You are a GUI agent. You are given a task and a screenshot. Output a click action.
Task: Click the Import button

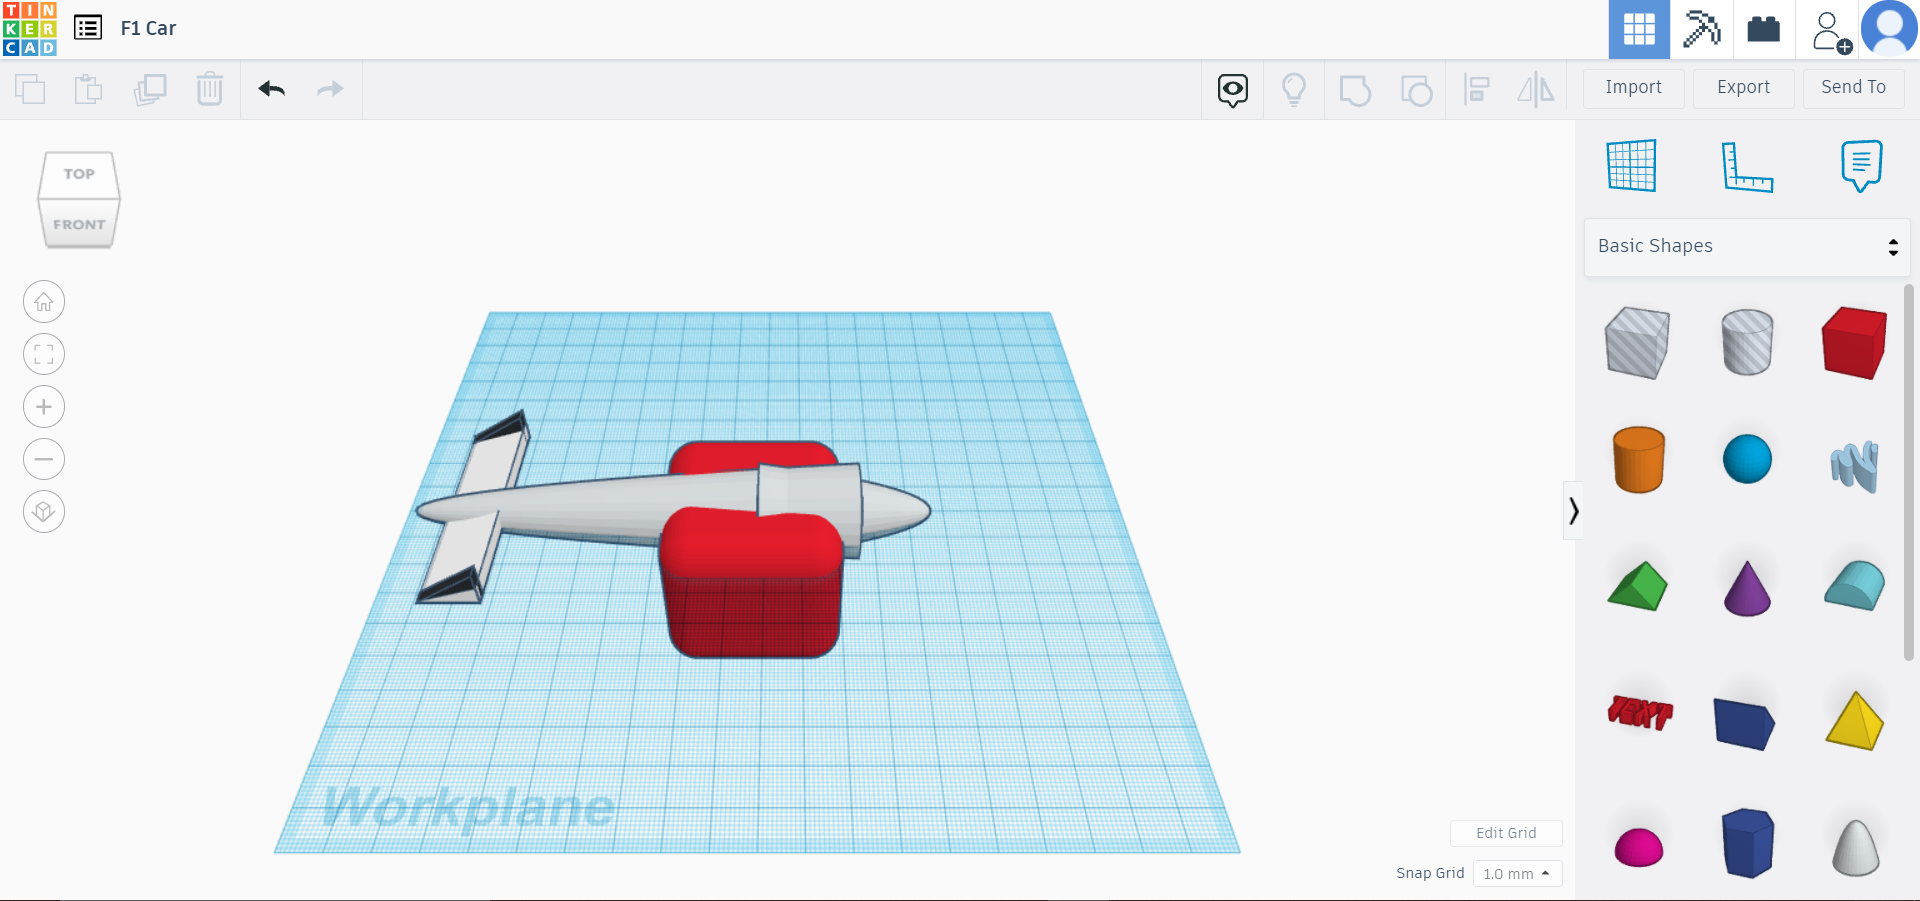(x=1634, y=88)
